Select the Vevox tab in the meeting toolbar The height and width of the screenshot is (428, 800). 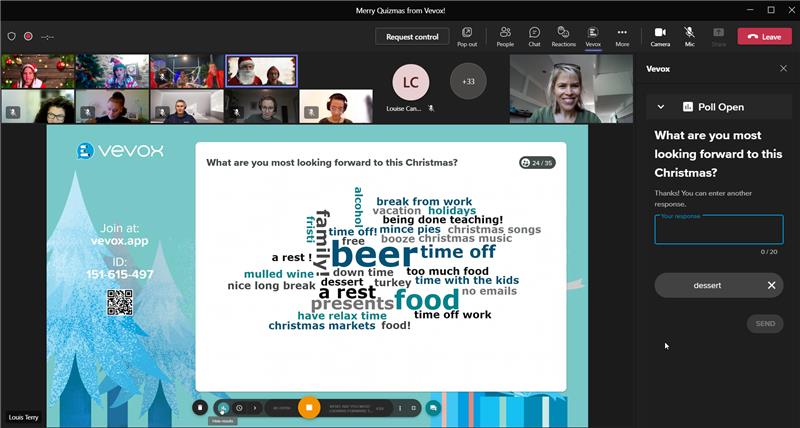click(593, 36)
